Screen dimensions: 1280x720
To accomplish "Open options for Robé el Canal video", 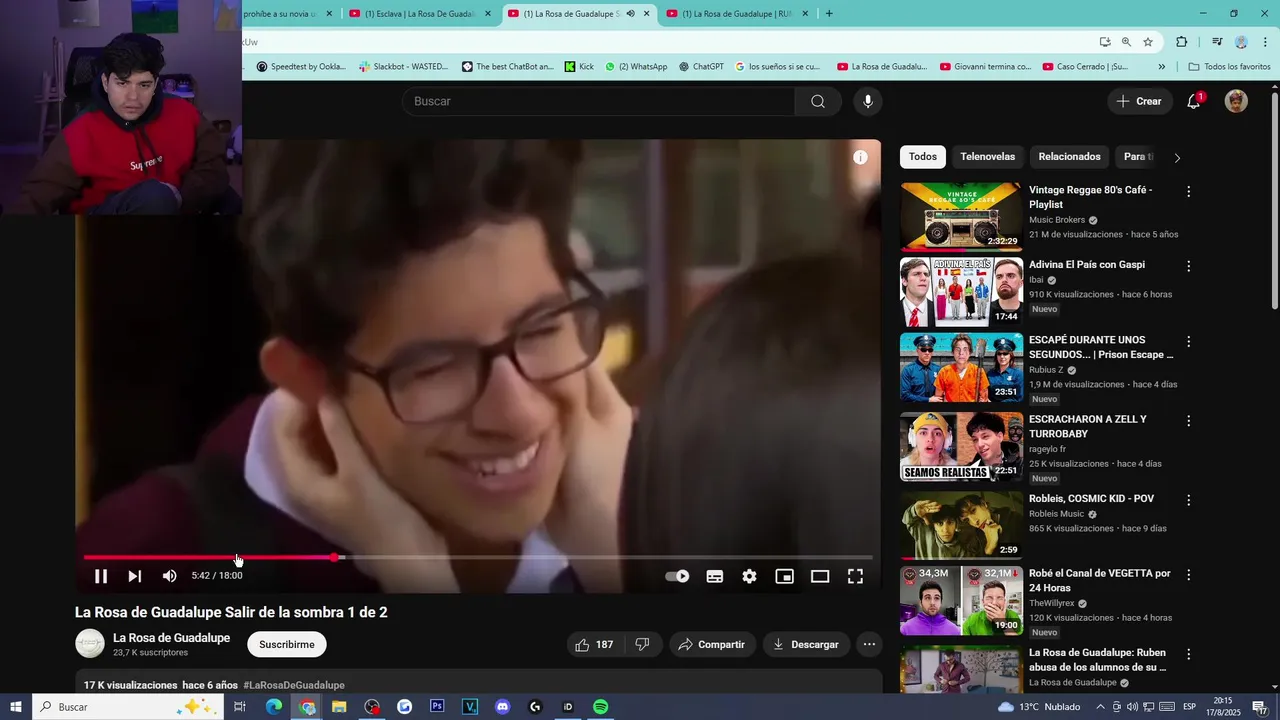I will (x=1188, y=575).
